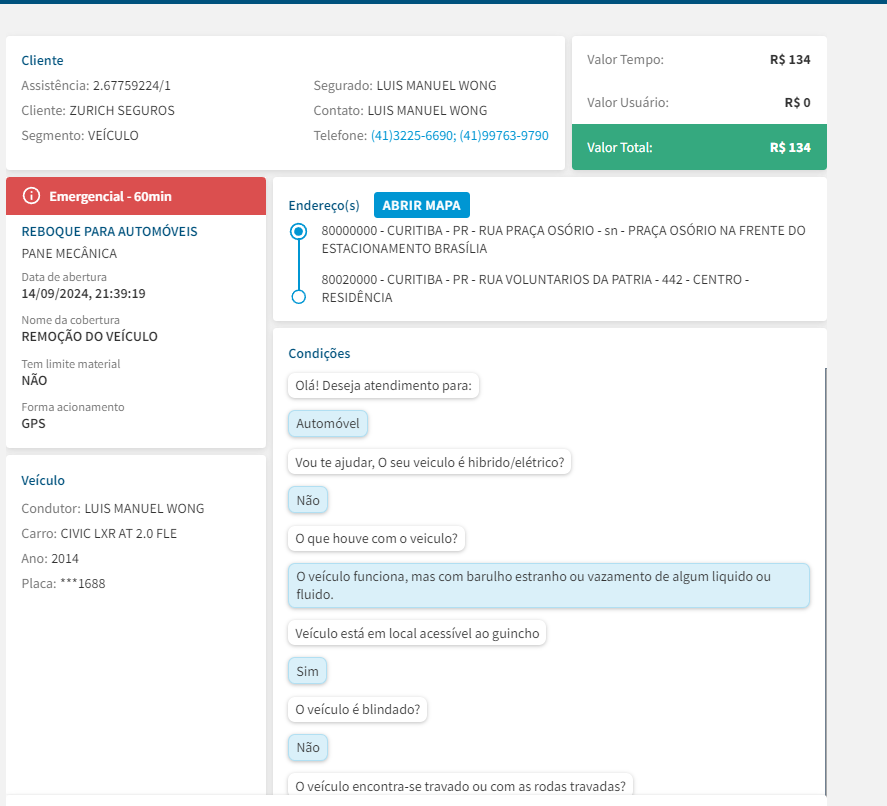This screenshot has height=806, width=887.
Task: Select the barulho estranho ou vazamento answer
Action: (548, 586)
